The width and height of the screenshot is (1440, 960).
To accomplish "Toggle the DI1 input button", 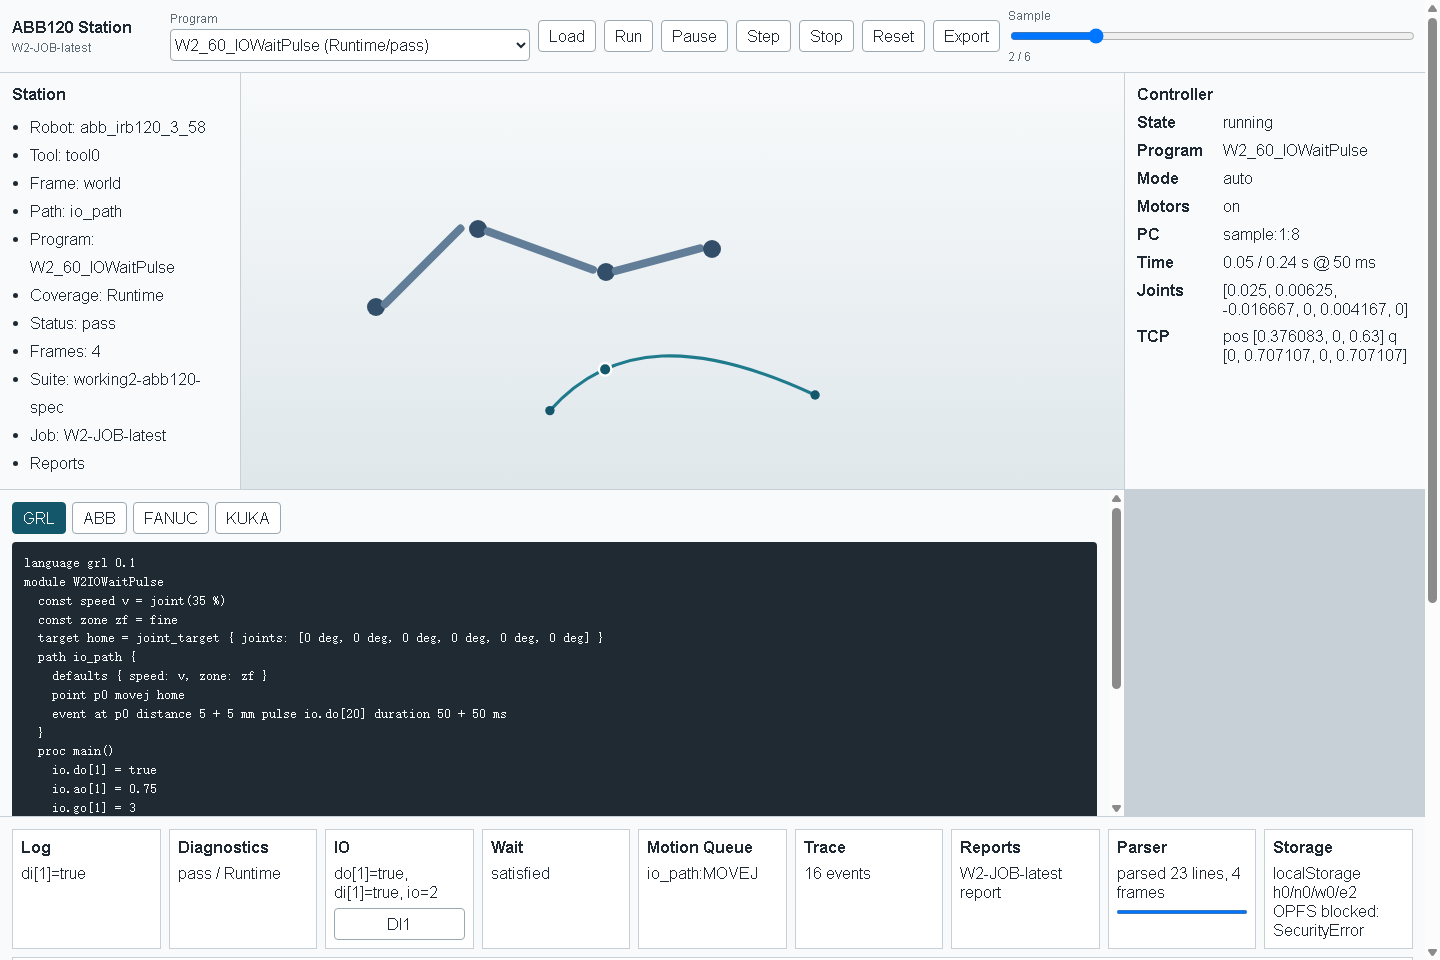I will [x=399, y=924].
